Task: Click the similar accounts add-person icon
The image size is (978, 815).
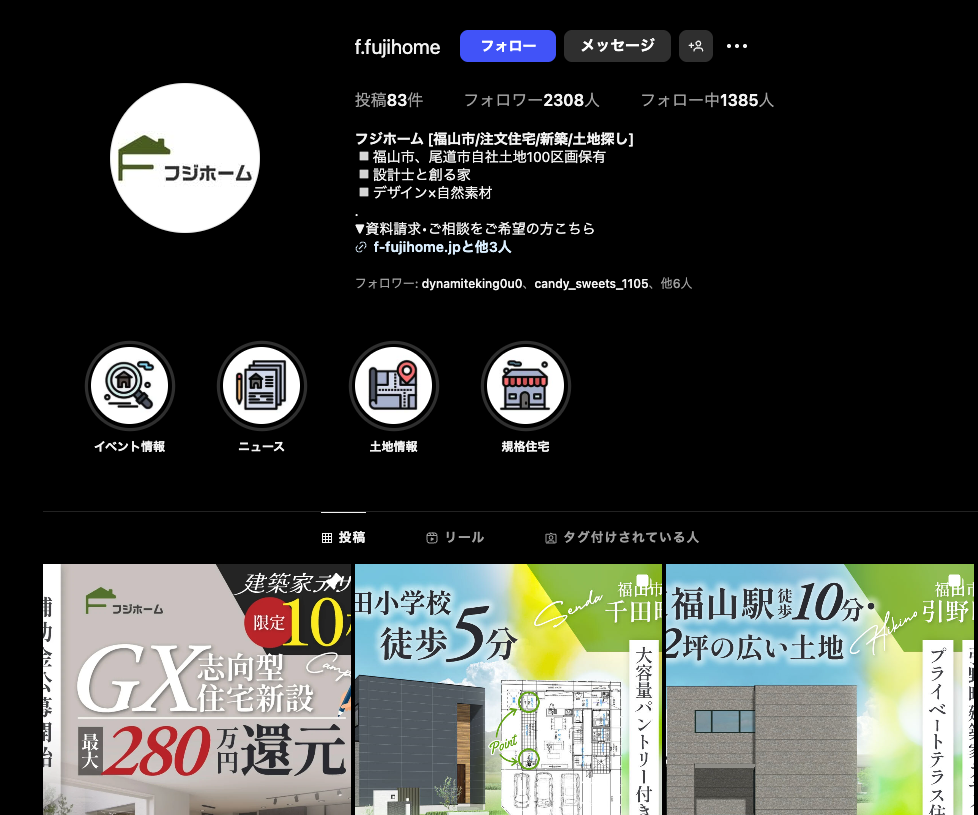Action: click(696, 46)
